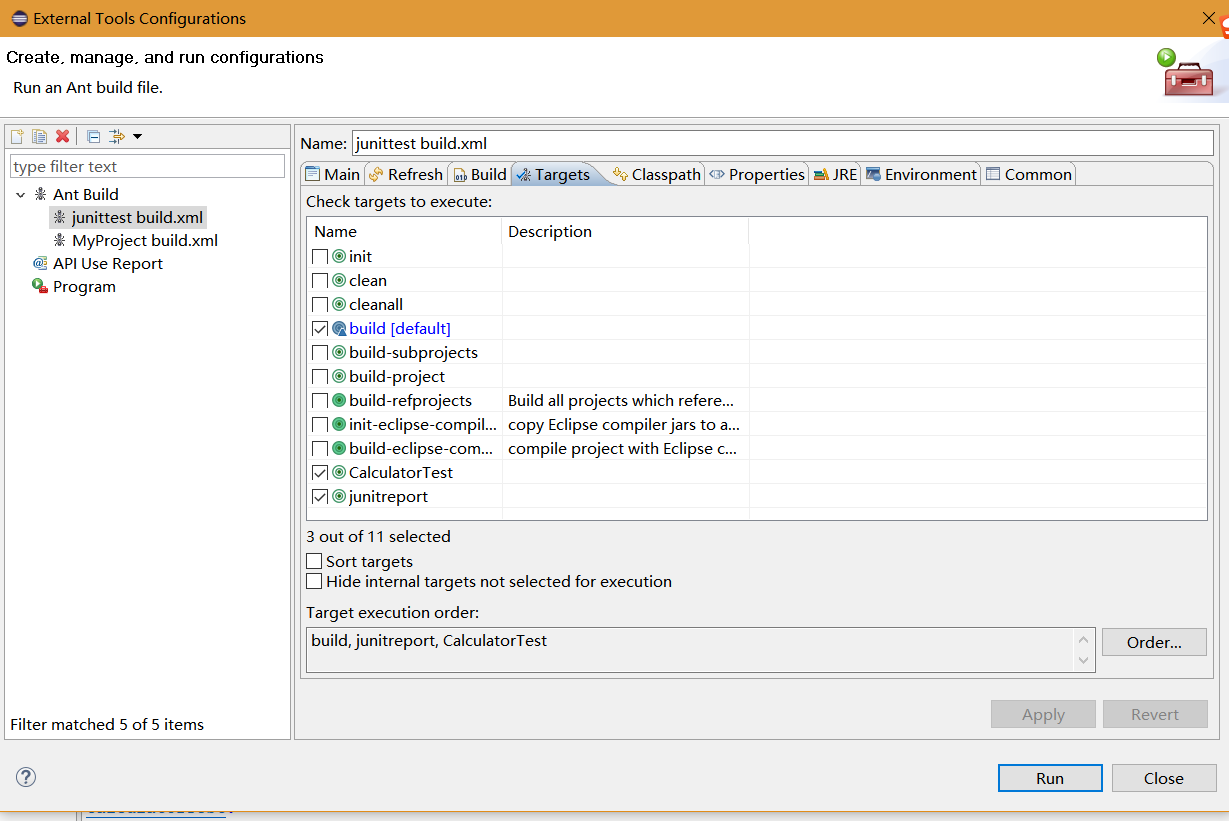1229x821 pixels.
Task: Open the Environment tab
Action: [x=921, y=174]
